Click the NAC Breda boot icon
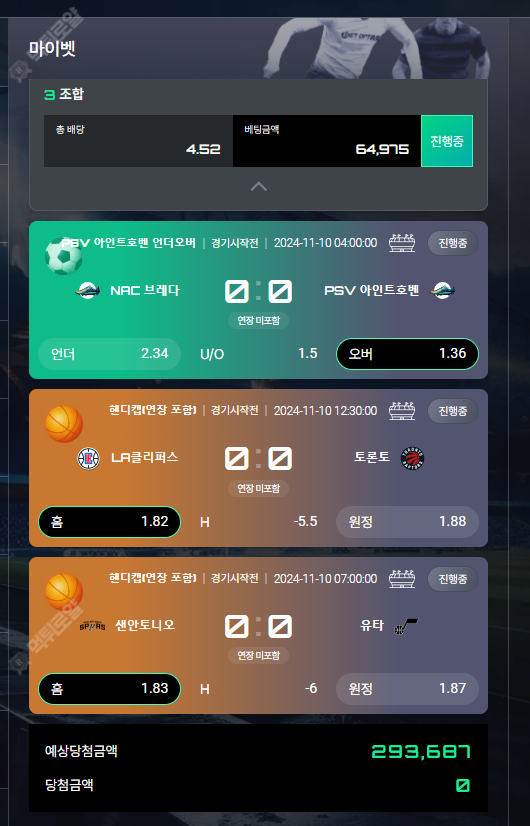Image resolution: width=530 pixels, height=826 pixels. (x=88, y=290)
